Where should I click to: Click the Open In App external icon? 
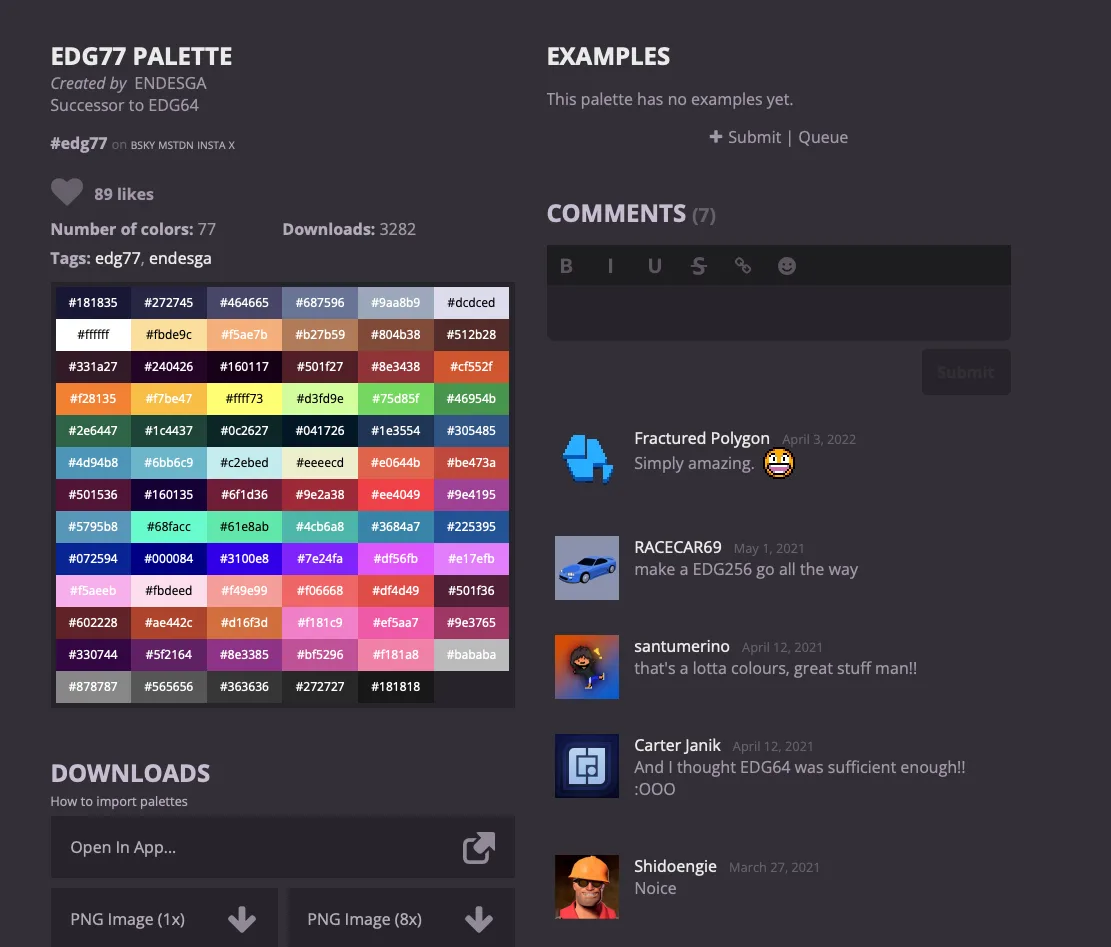478,848
